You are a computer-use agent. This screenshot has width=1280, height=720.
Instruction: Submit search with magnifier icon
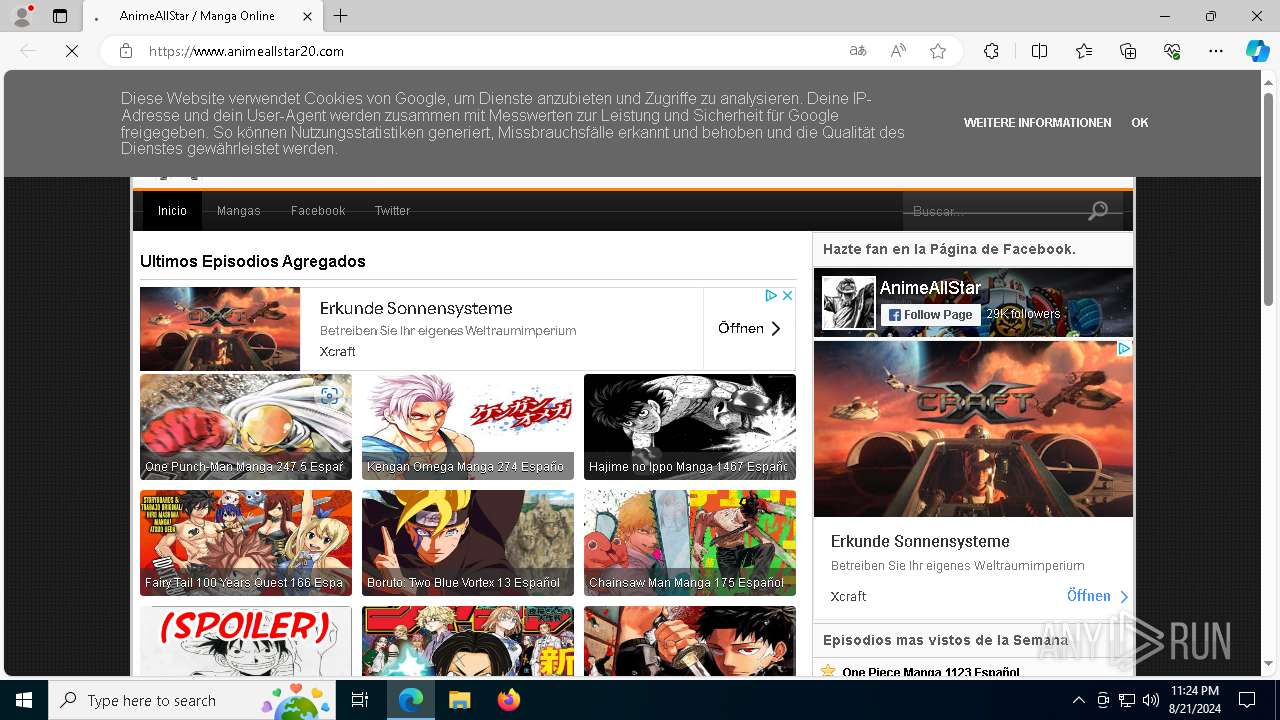[1098, 211]
